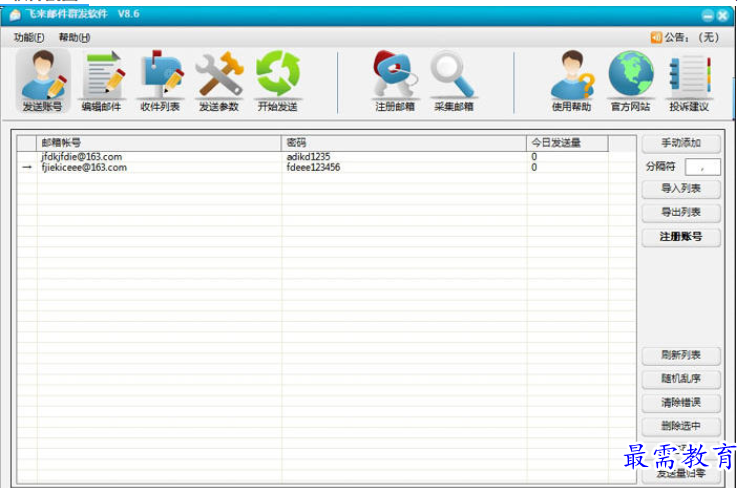Open the 发送参数 send settings icon

point(219,80)
